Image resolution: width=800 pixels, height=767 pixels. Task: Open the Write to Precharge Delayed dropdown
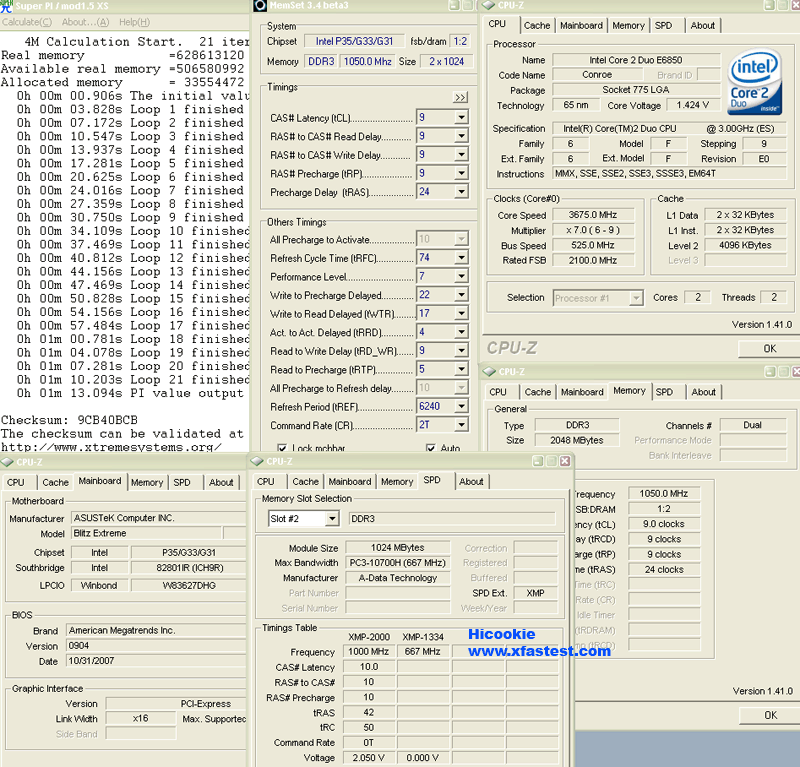coord(461,294)
